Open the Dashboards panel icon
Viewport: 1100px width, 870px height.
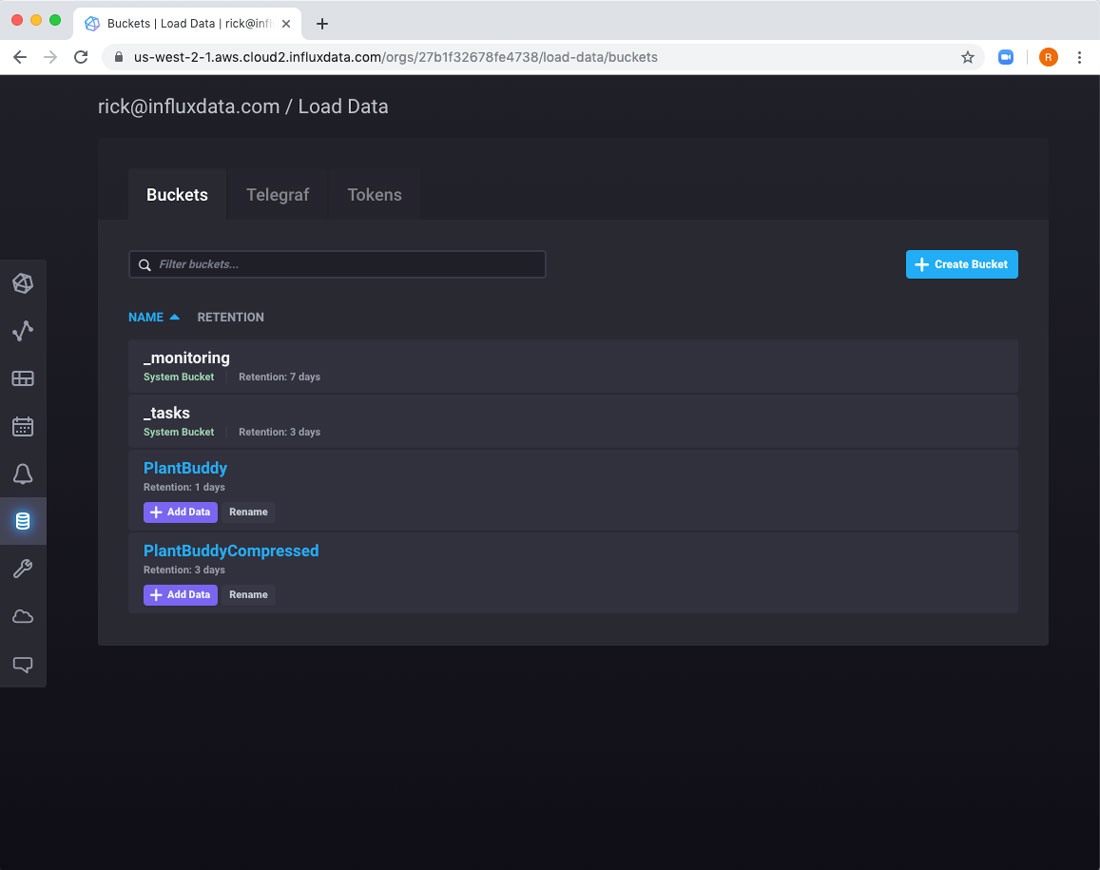pos(22,378)
